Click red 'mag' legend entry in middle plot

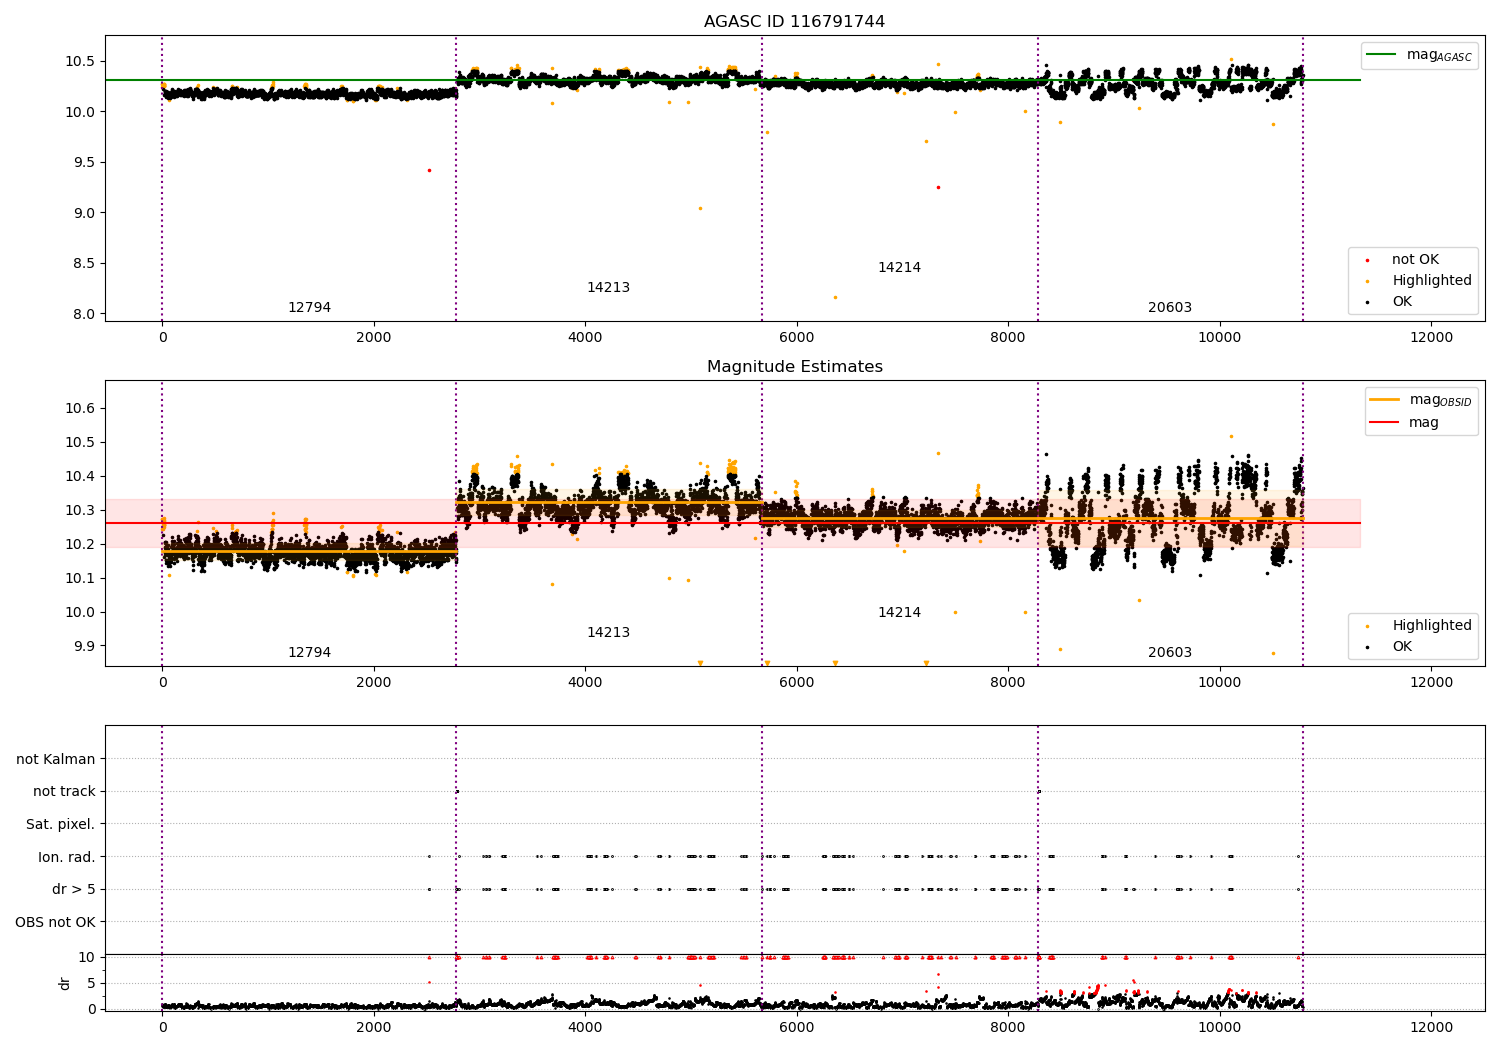(x=1424, y=423)
